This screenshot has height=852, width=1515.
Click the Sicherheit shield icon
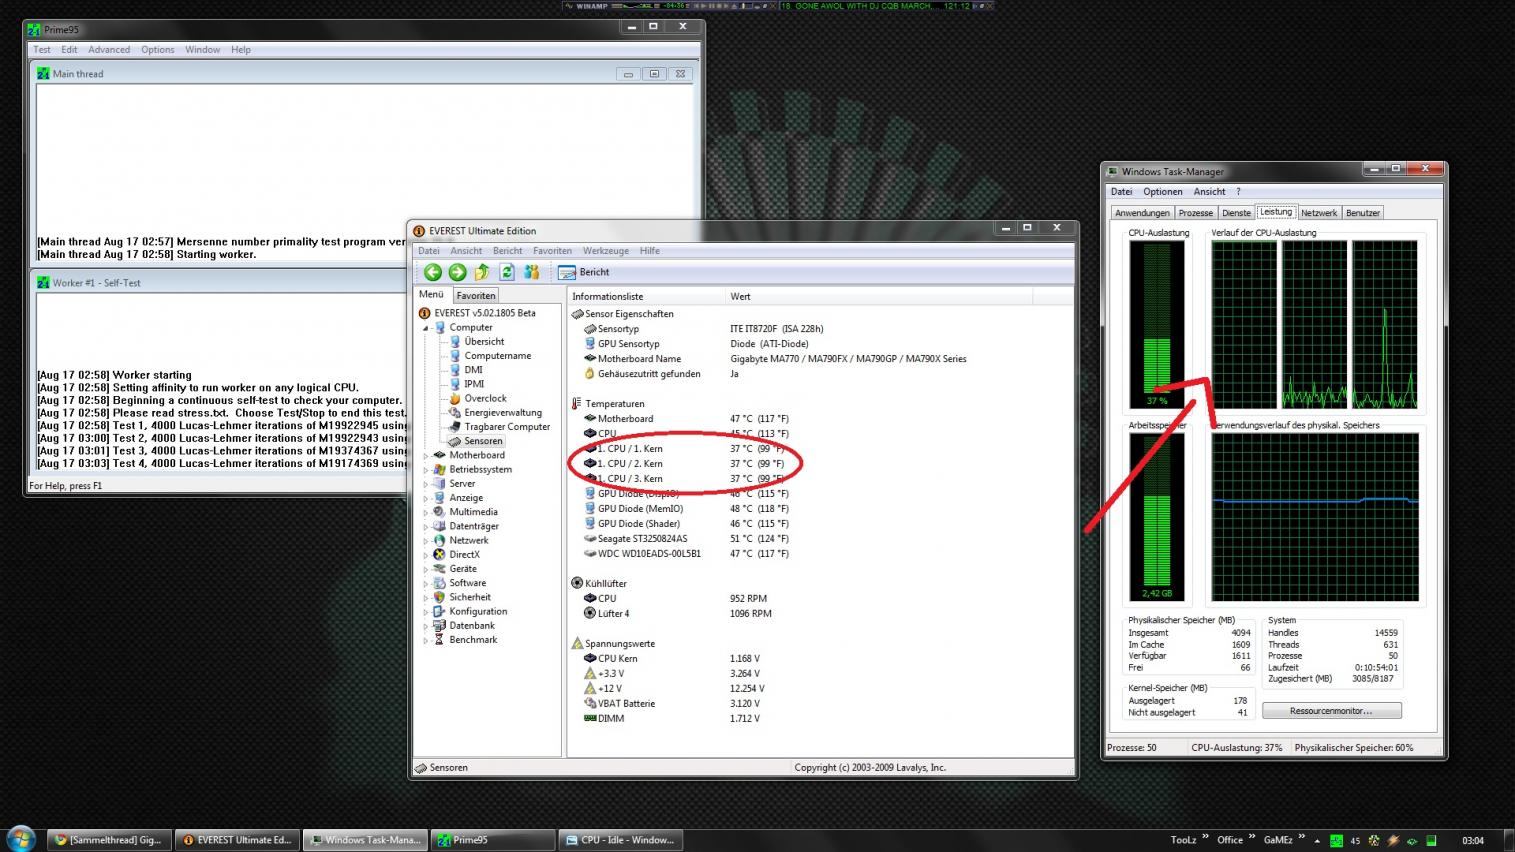[x=439, y=597]
